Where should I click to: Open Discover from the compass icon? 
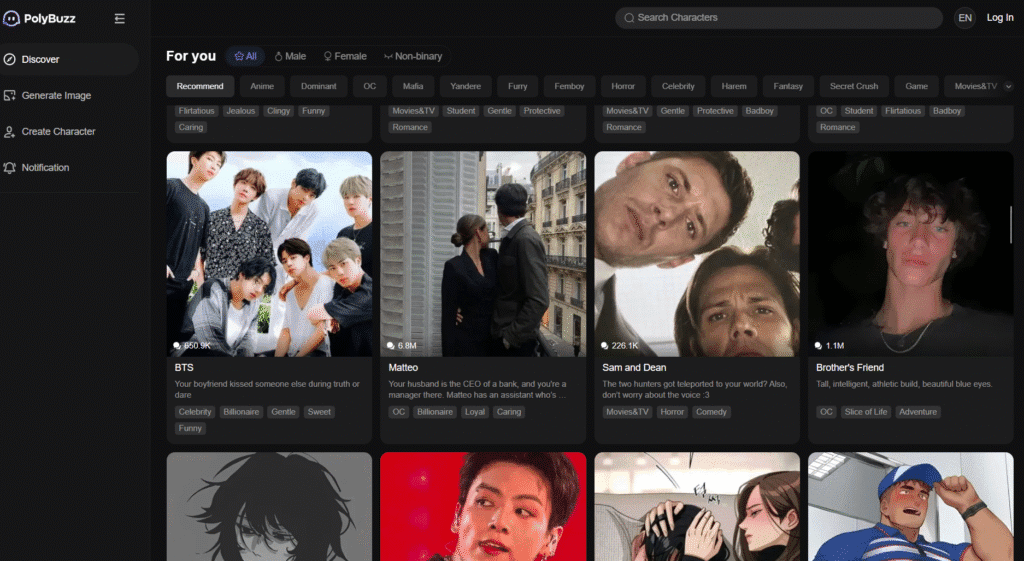10,59
